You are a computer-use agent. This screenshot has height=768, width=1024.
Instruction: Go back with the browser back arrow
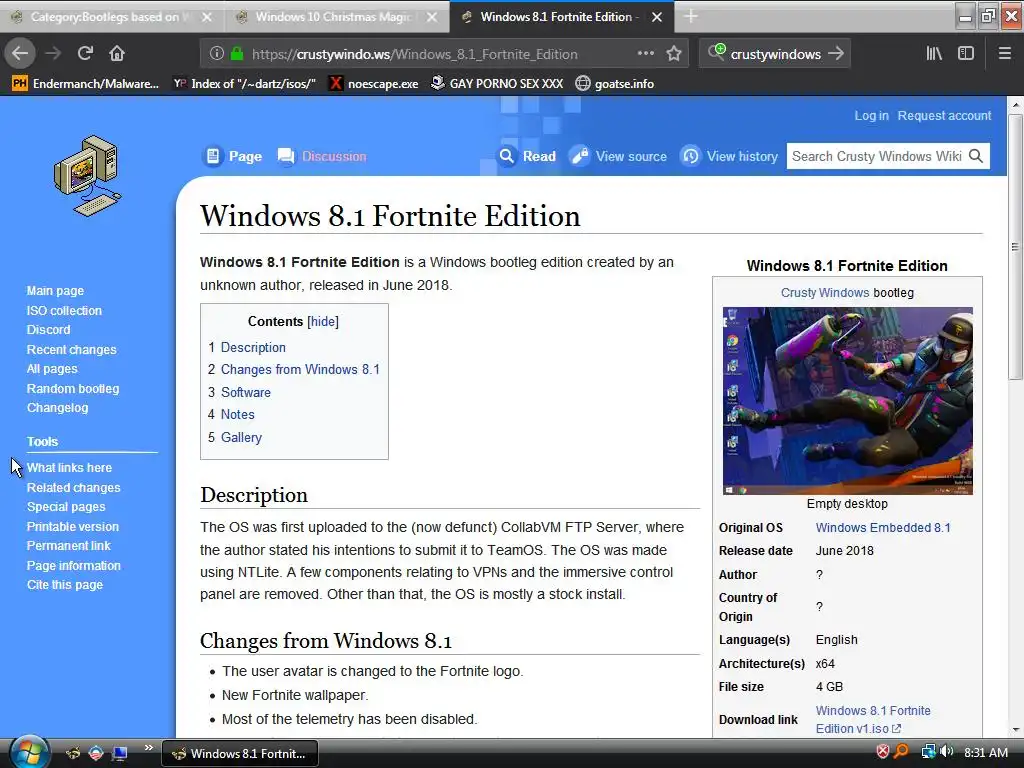coord(20,53)
